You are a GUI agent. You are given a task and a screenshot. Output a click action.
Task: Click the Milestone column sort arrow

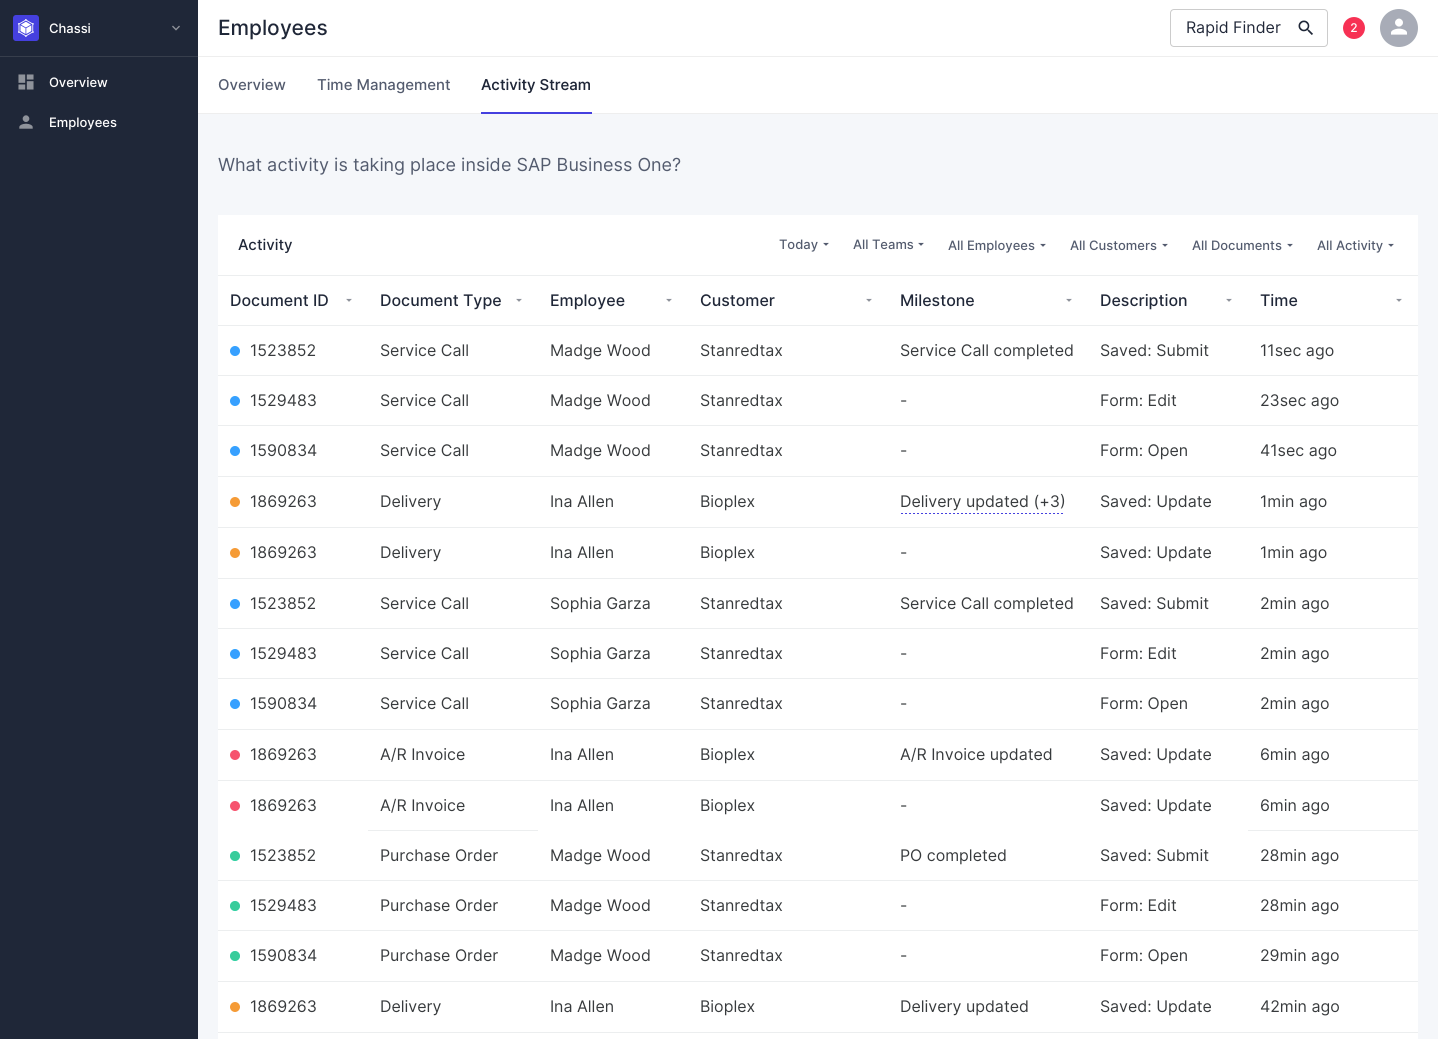(1069, 301)
